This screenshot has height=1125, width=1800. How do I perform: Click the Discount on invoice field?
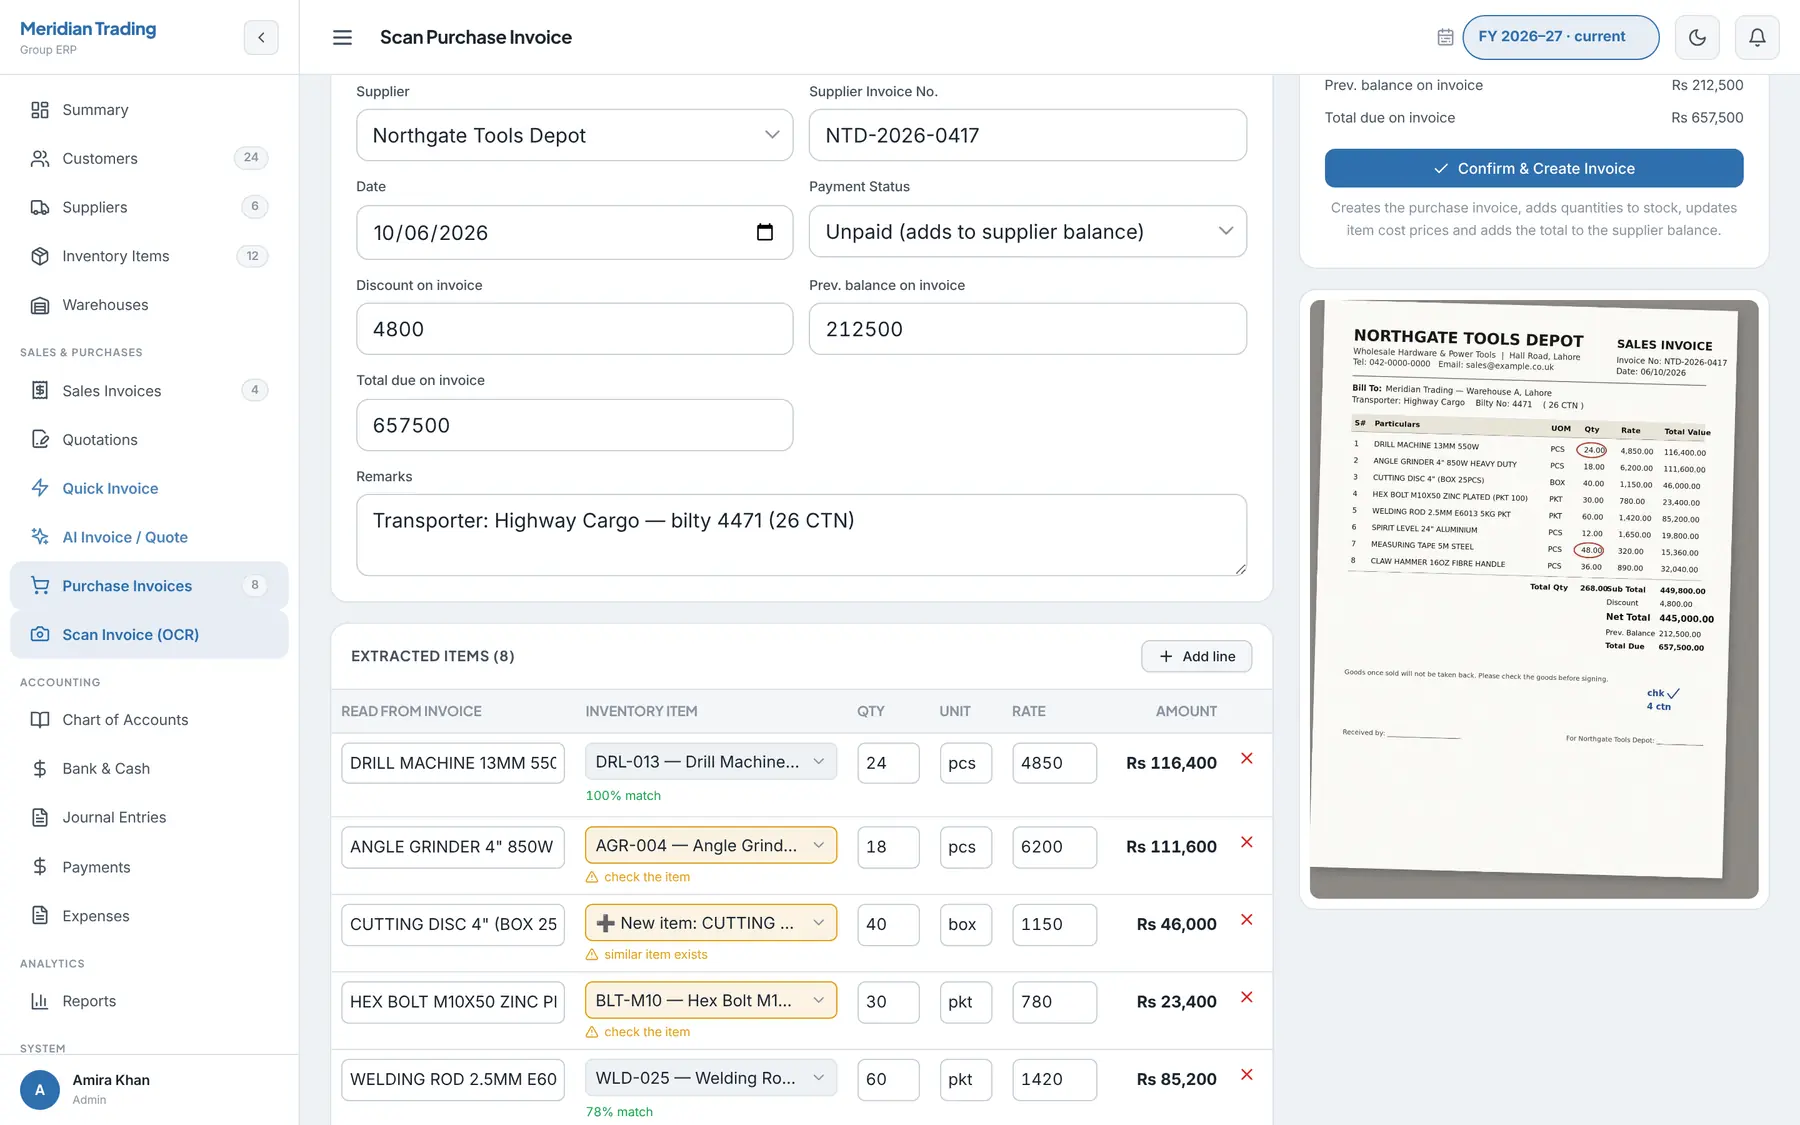[574, 329]
